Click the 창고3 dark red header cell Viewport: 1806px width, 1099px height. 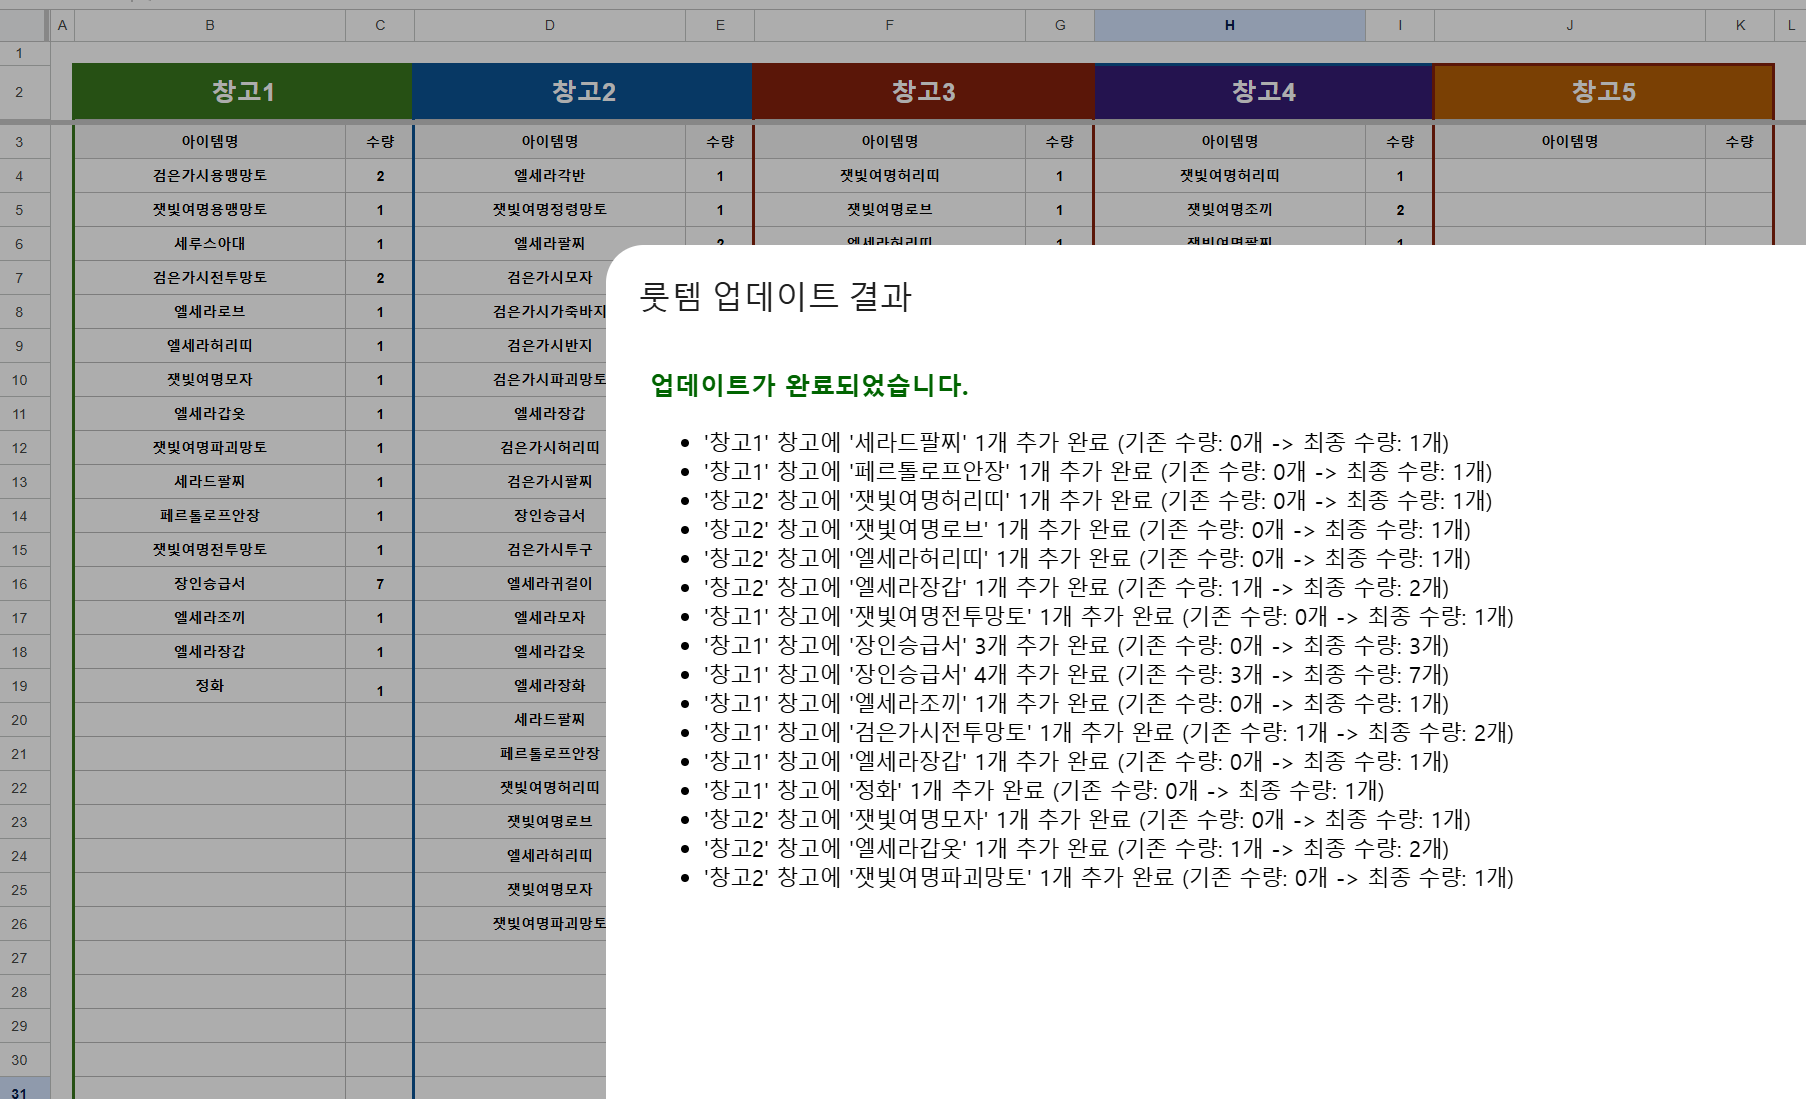[x=923, y=92]
